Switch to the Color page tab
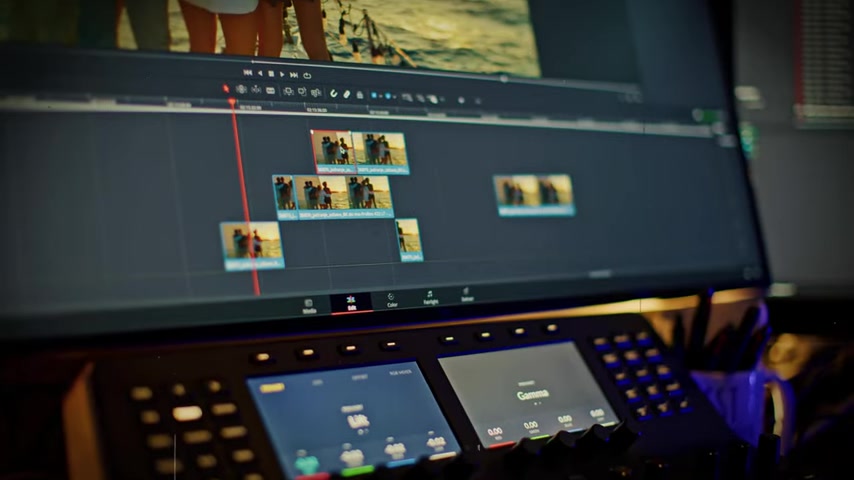854x480 pixels. [x=392, y=300]
